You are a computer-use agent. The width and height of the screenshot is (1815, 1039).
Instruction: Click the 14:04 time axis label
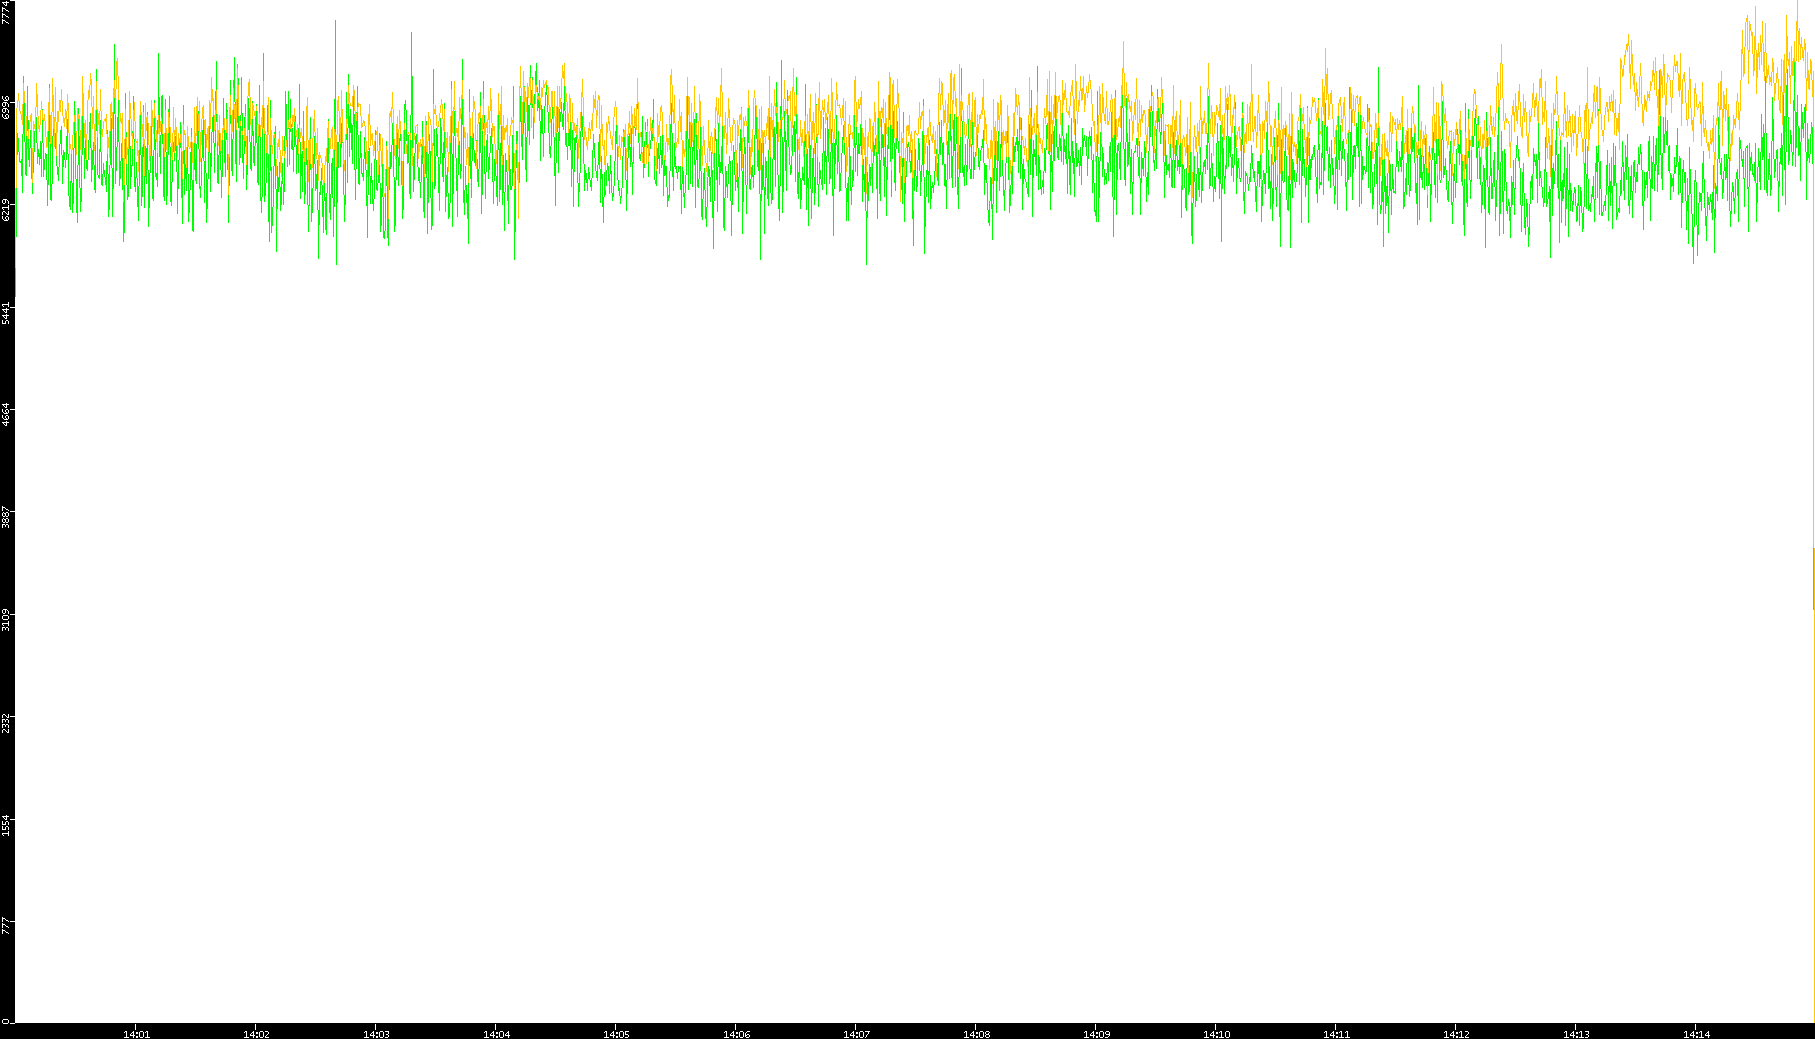coord(496,1034)
